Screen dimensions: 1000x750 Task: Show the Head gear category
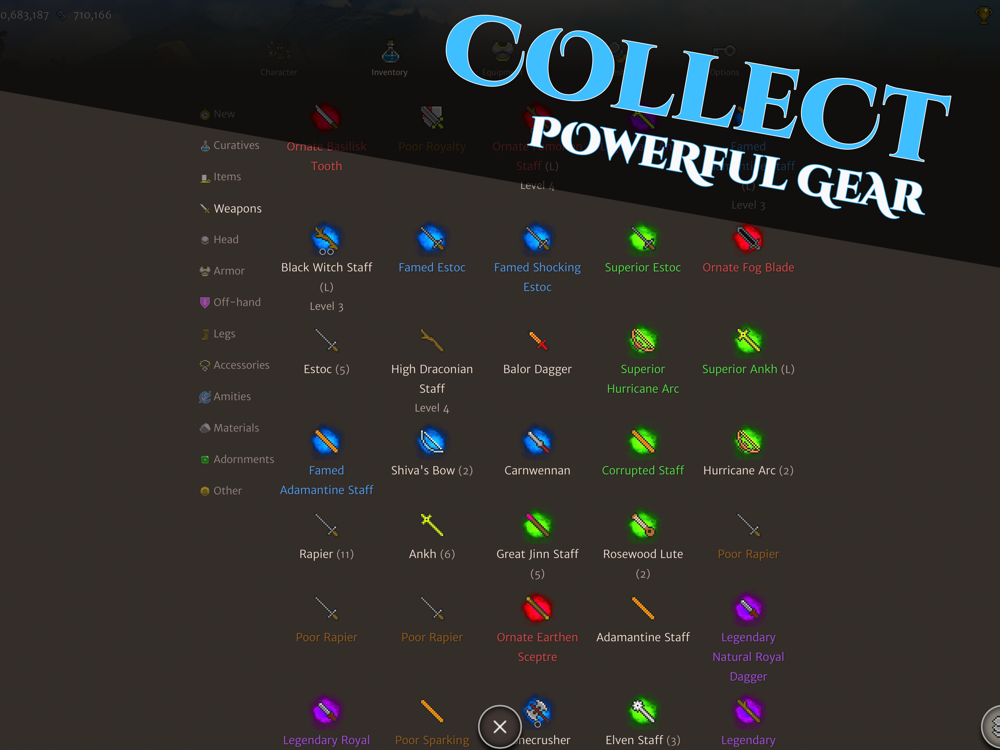(219, 240)
